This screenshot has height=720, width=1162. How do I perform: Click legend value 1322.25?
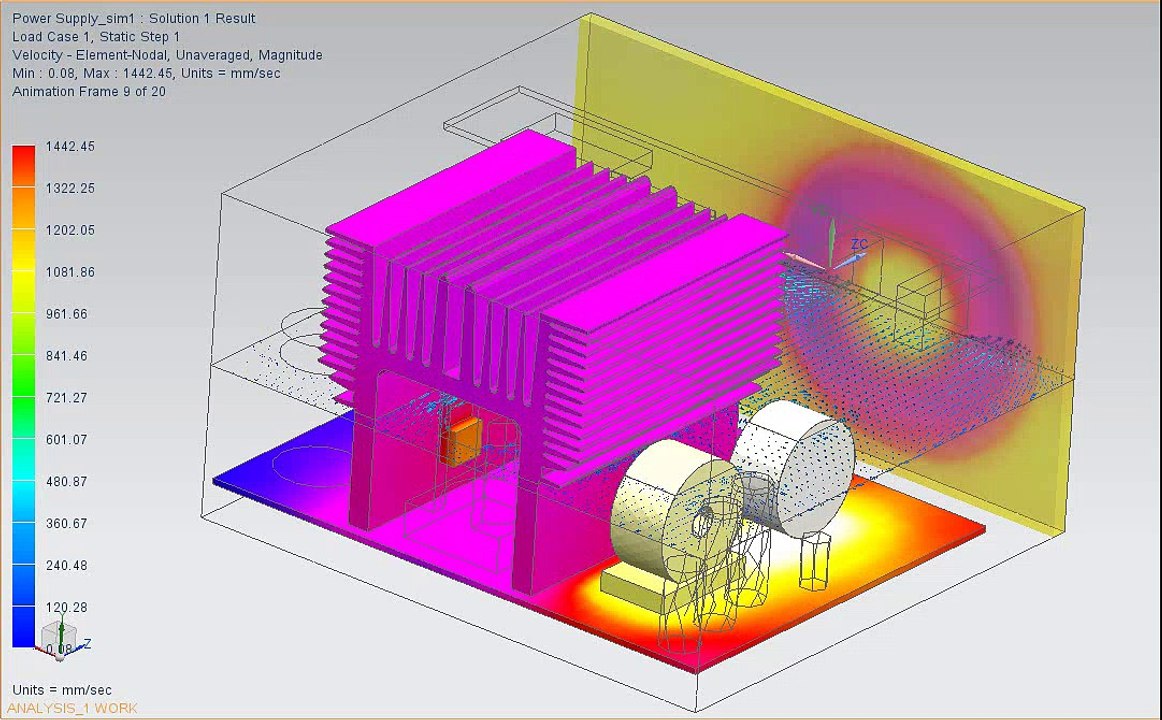[70, 188]
